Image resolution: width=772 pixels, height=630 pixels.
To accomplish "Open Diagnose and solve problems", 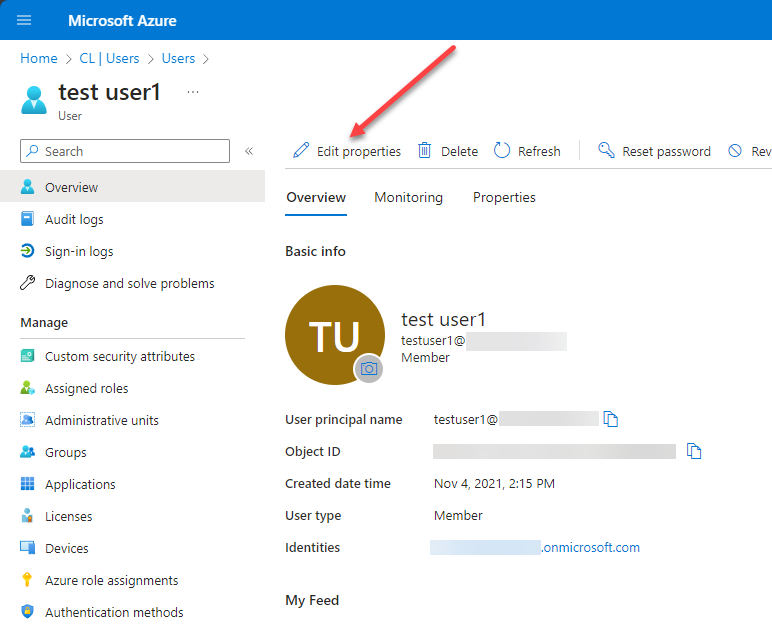I will pyautogui.click(x=130, y=284).
